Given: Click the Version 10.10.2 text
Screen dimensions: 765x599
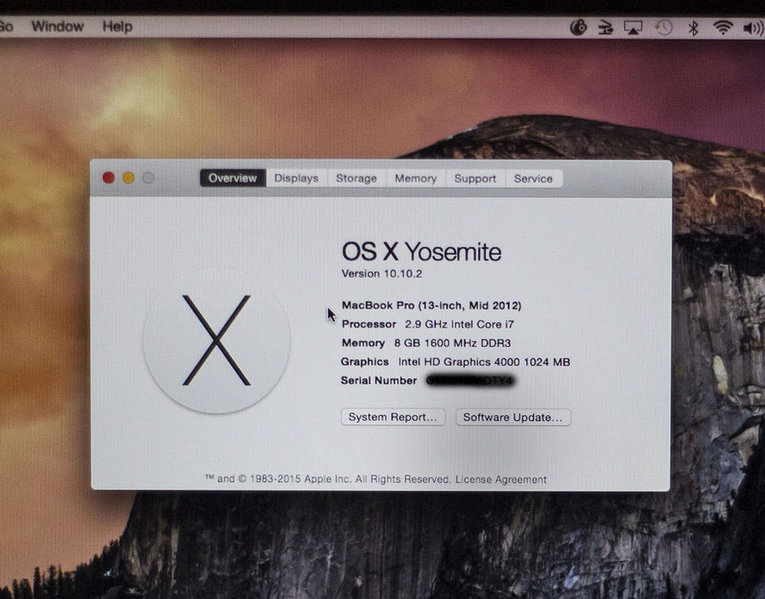Looking at the screenshot, I should coord(382,274).
